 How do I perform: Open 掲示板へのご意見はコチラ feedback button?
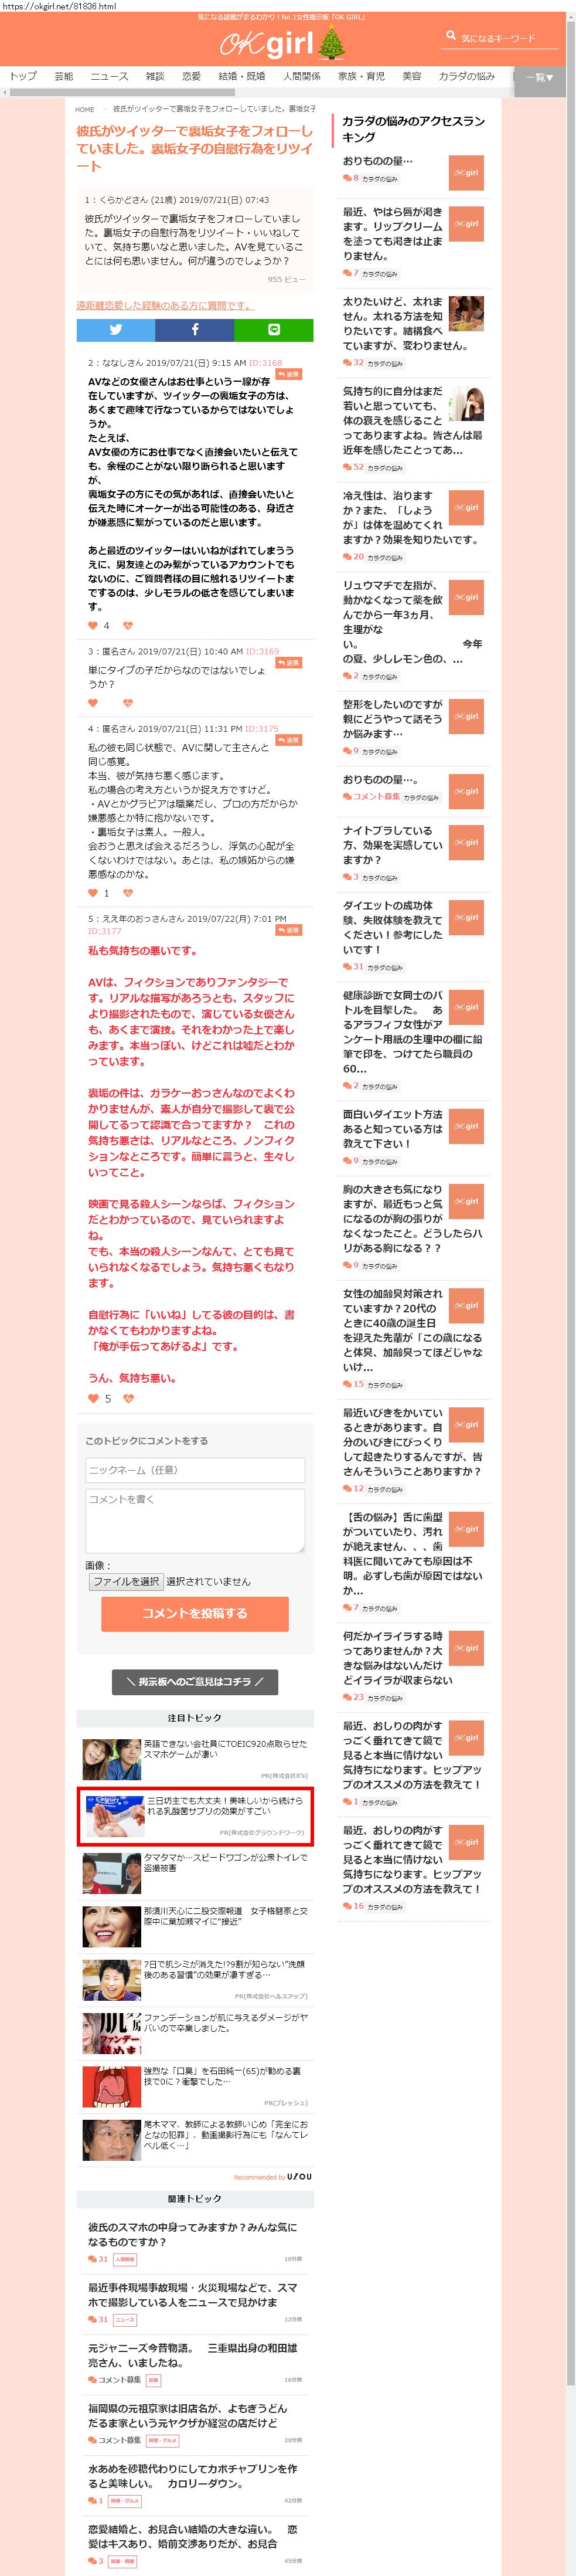click(194, 1681)
